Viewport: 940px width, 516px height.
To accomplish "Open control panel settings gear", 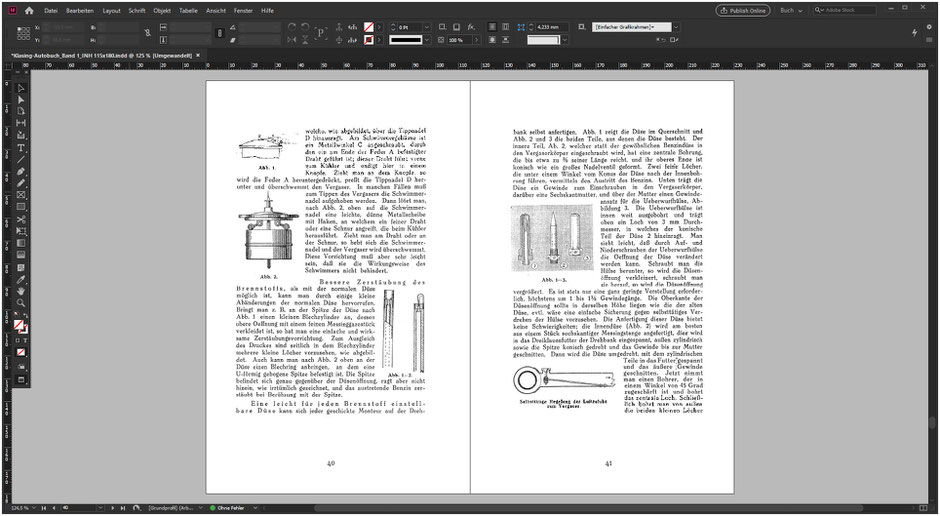I will pos(930,27).
